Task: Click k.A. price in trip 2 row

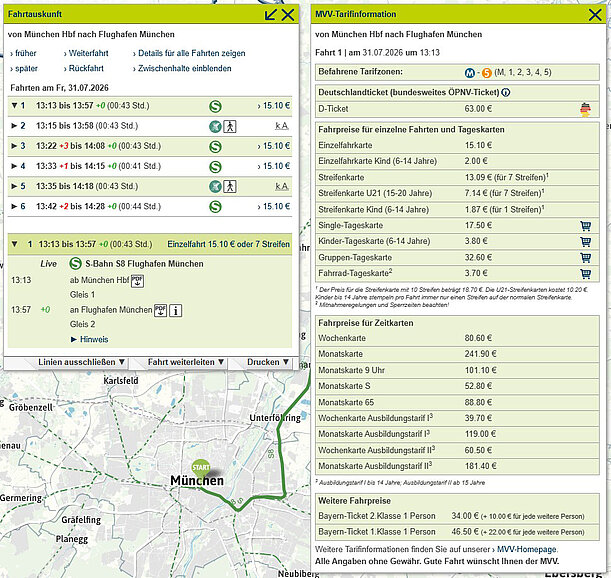Action: pos(282,126)
